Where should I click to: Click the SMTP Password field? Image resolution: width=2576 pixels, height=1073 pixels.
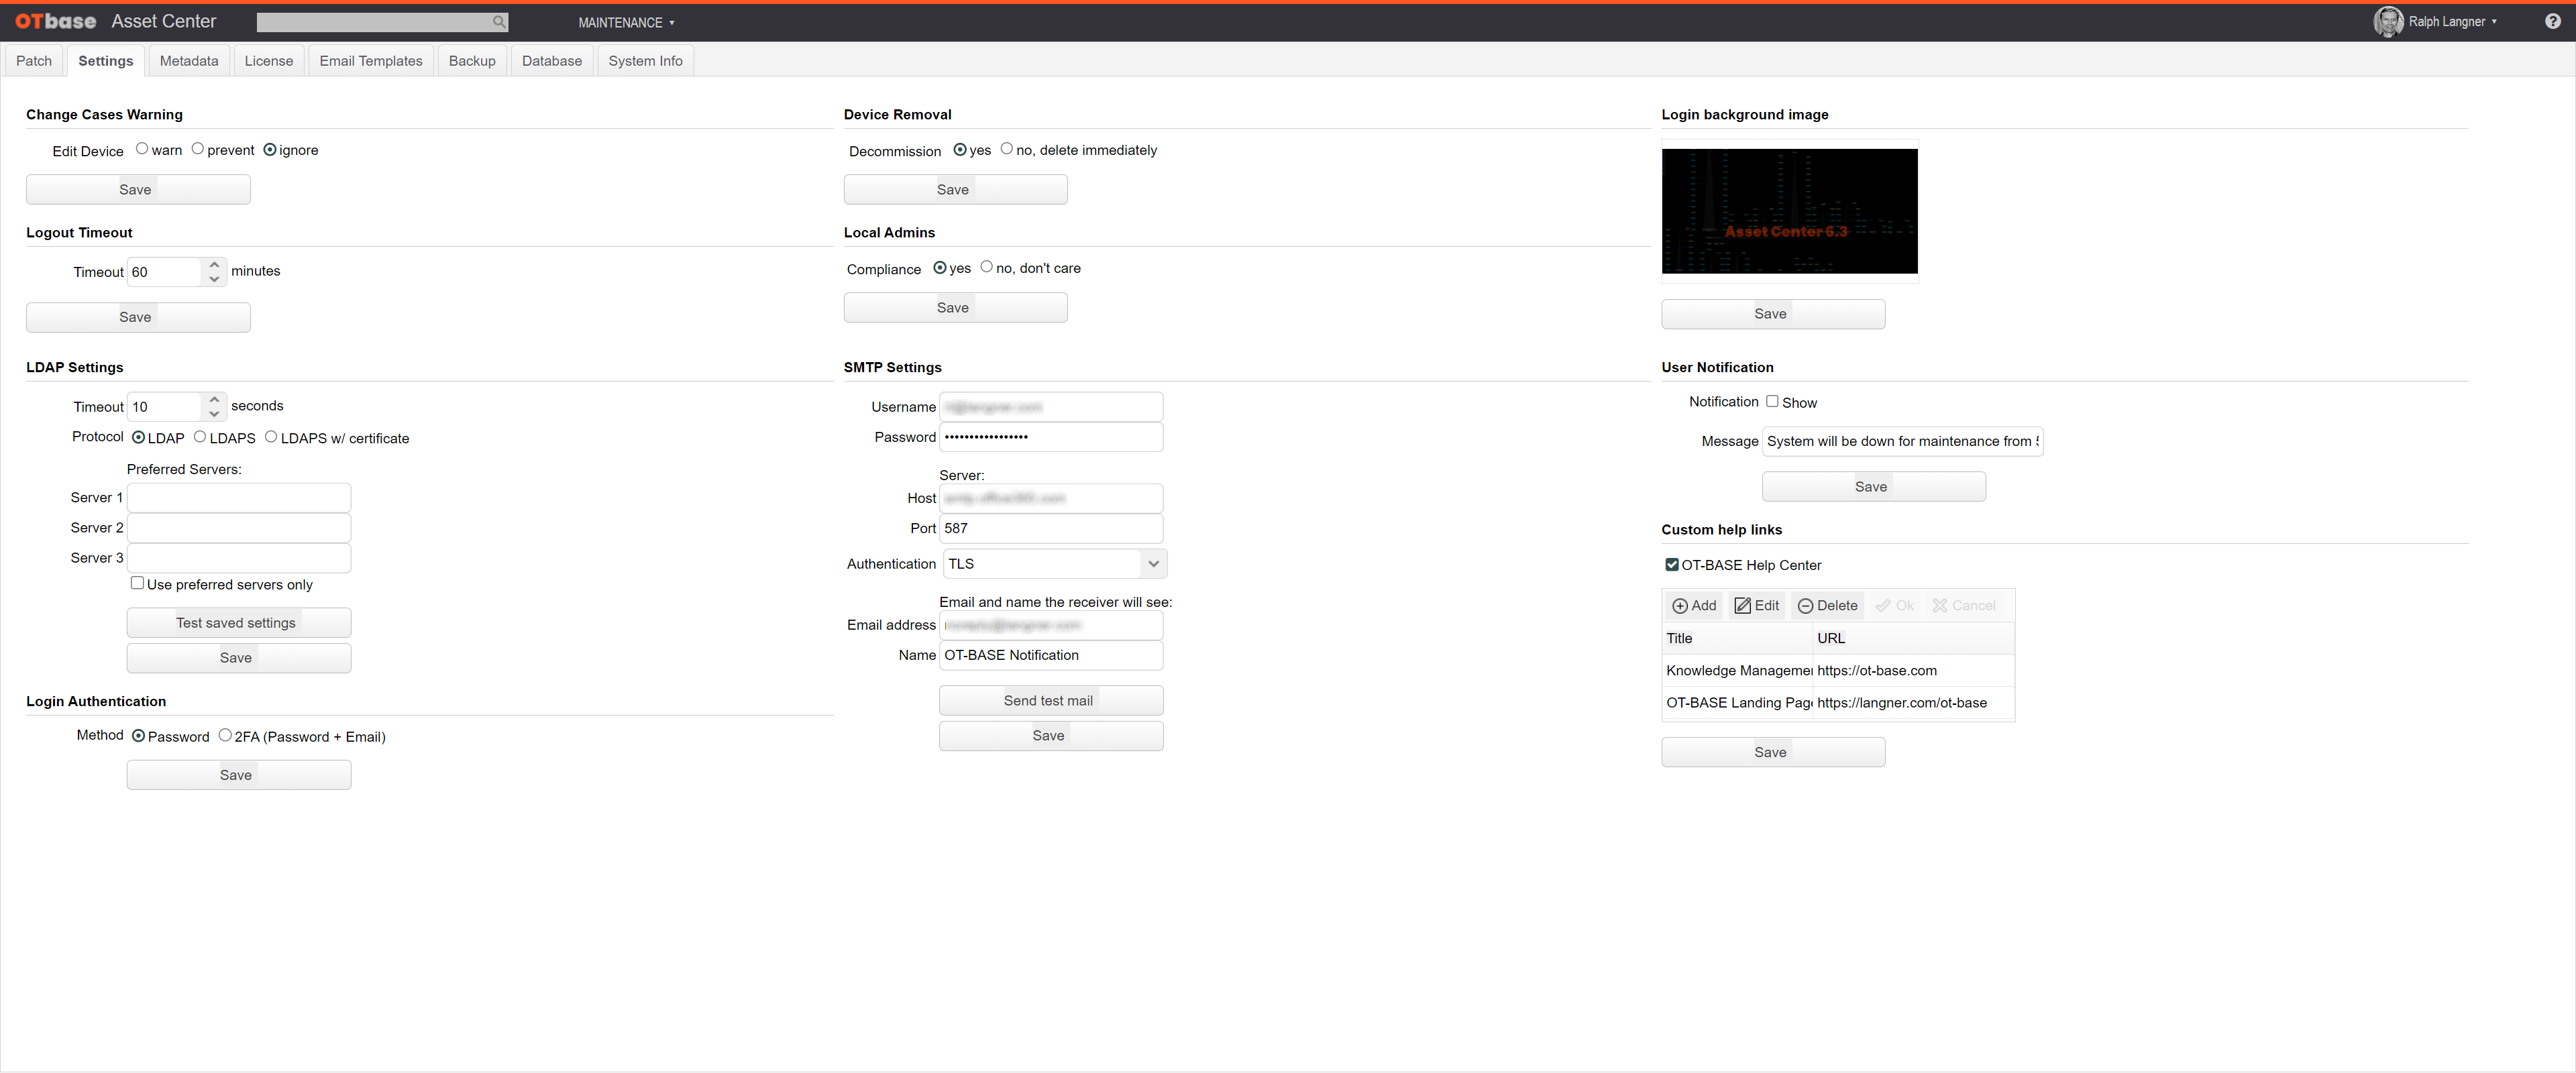pyautogui.click(x=1051, y=437)
